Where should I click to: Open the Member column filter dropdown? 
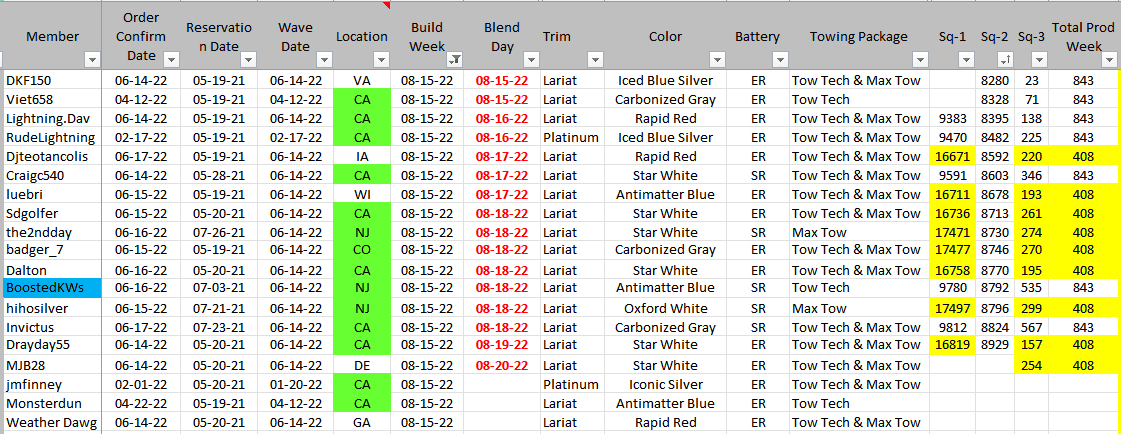pyautogui.click(x=92, y=59)
